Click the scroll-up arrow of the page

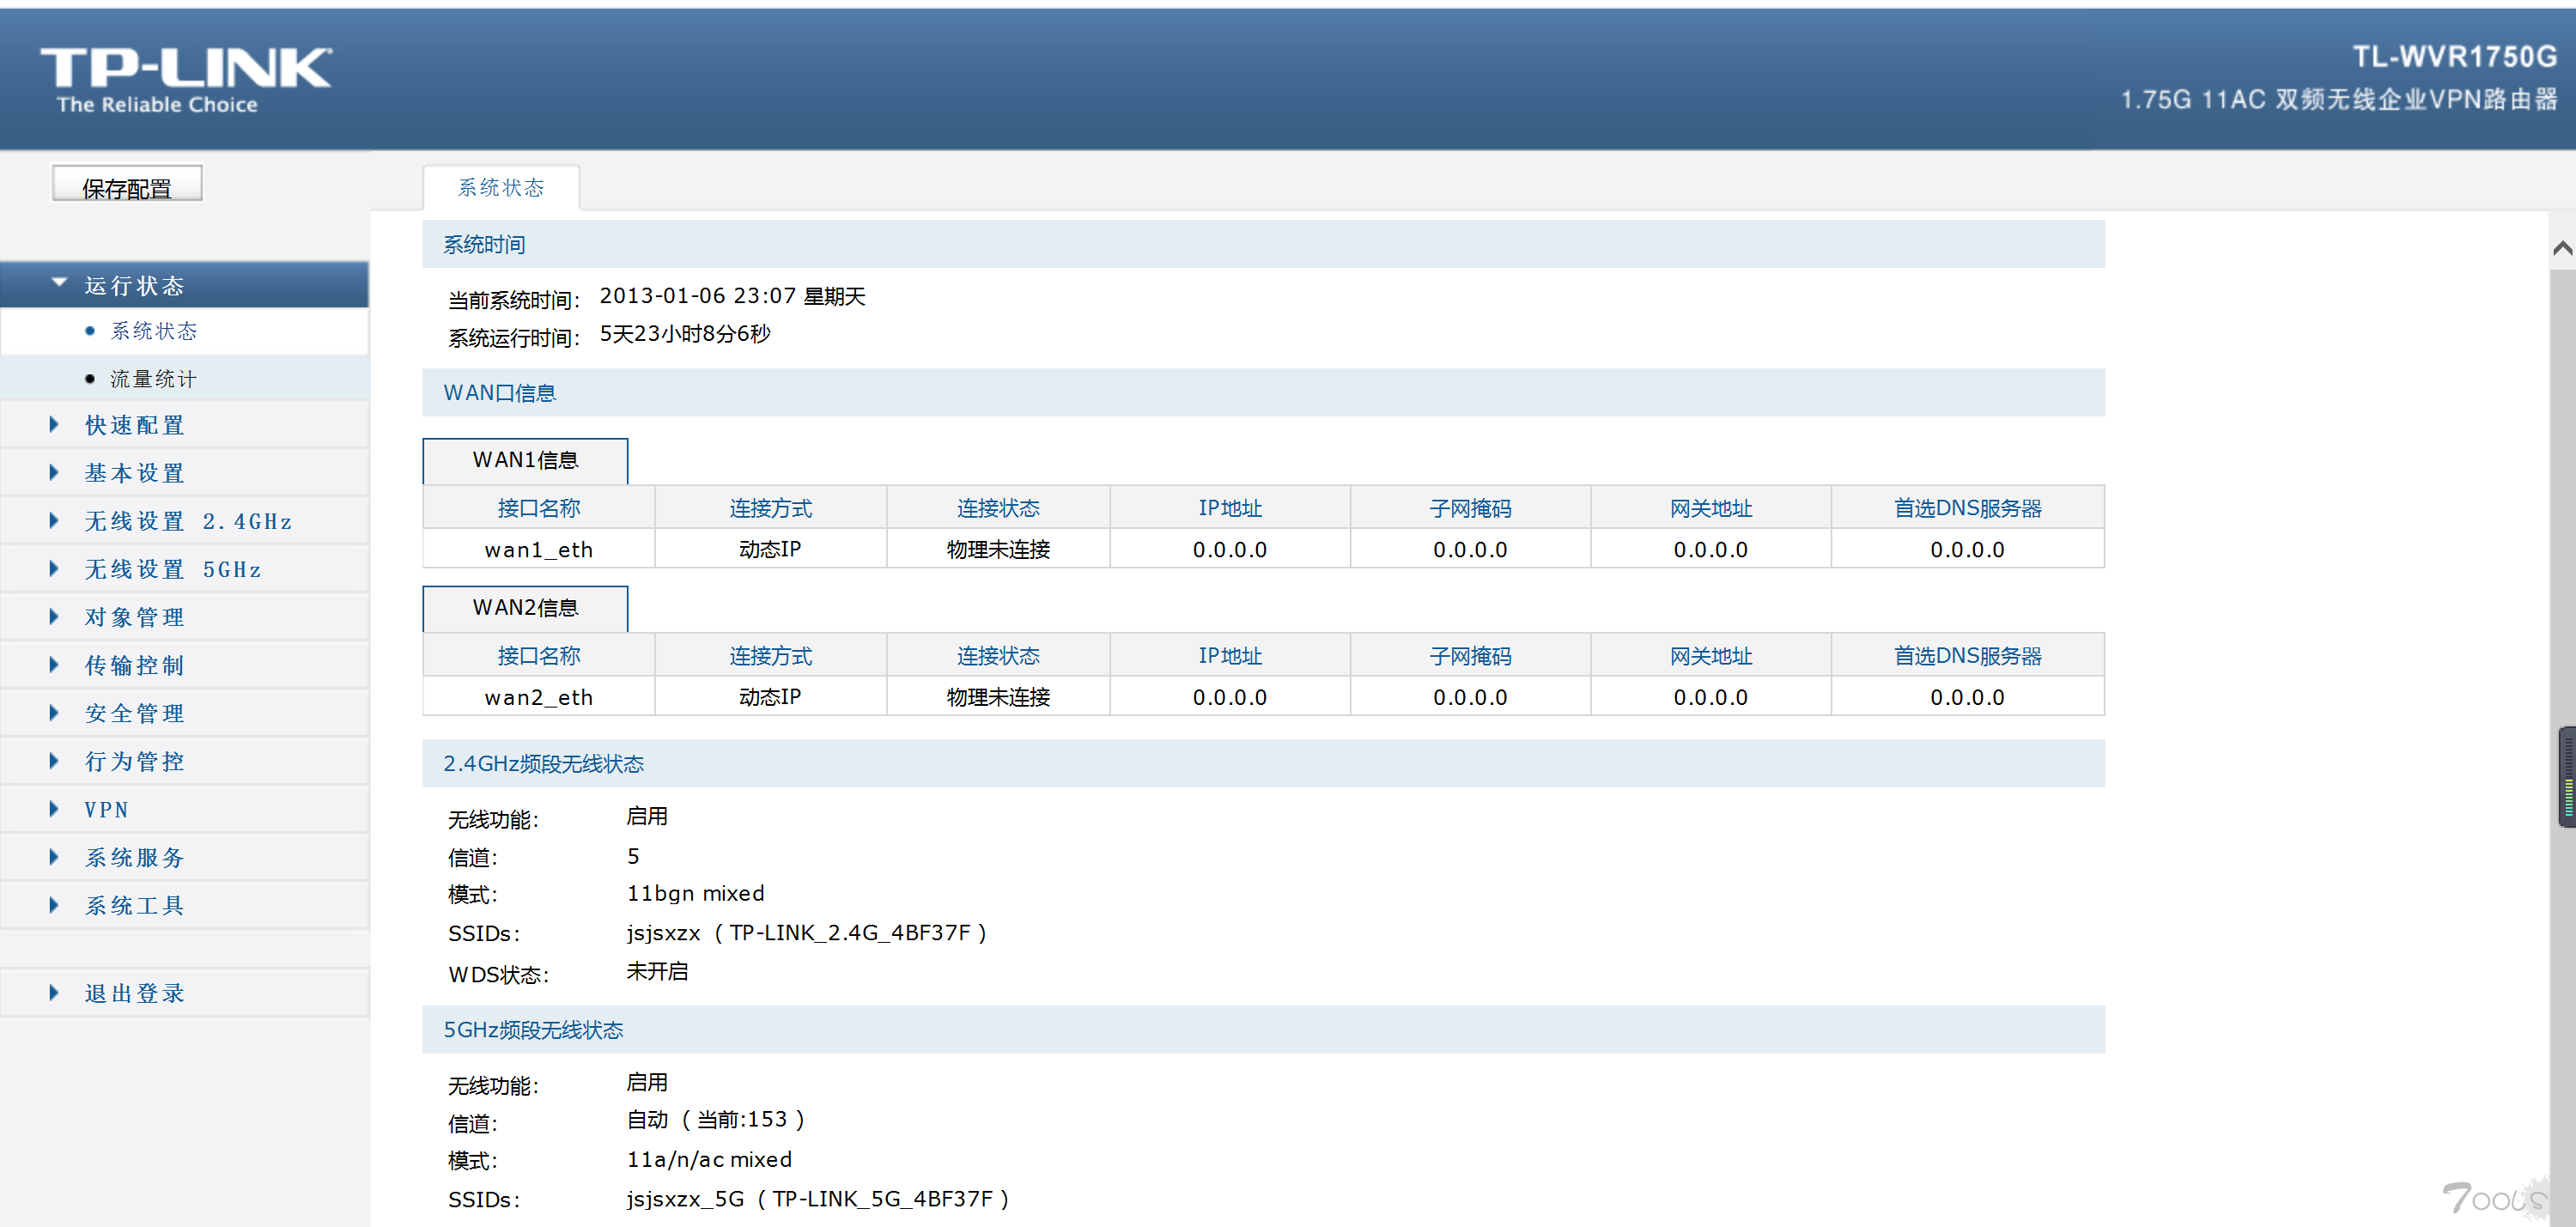pyautogui.click(x=2563, y=248)
